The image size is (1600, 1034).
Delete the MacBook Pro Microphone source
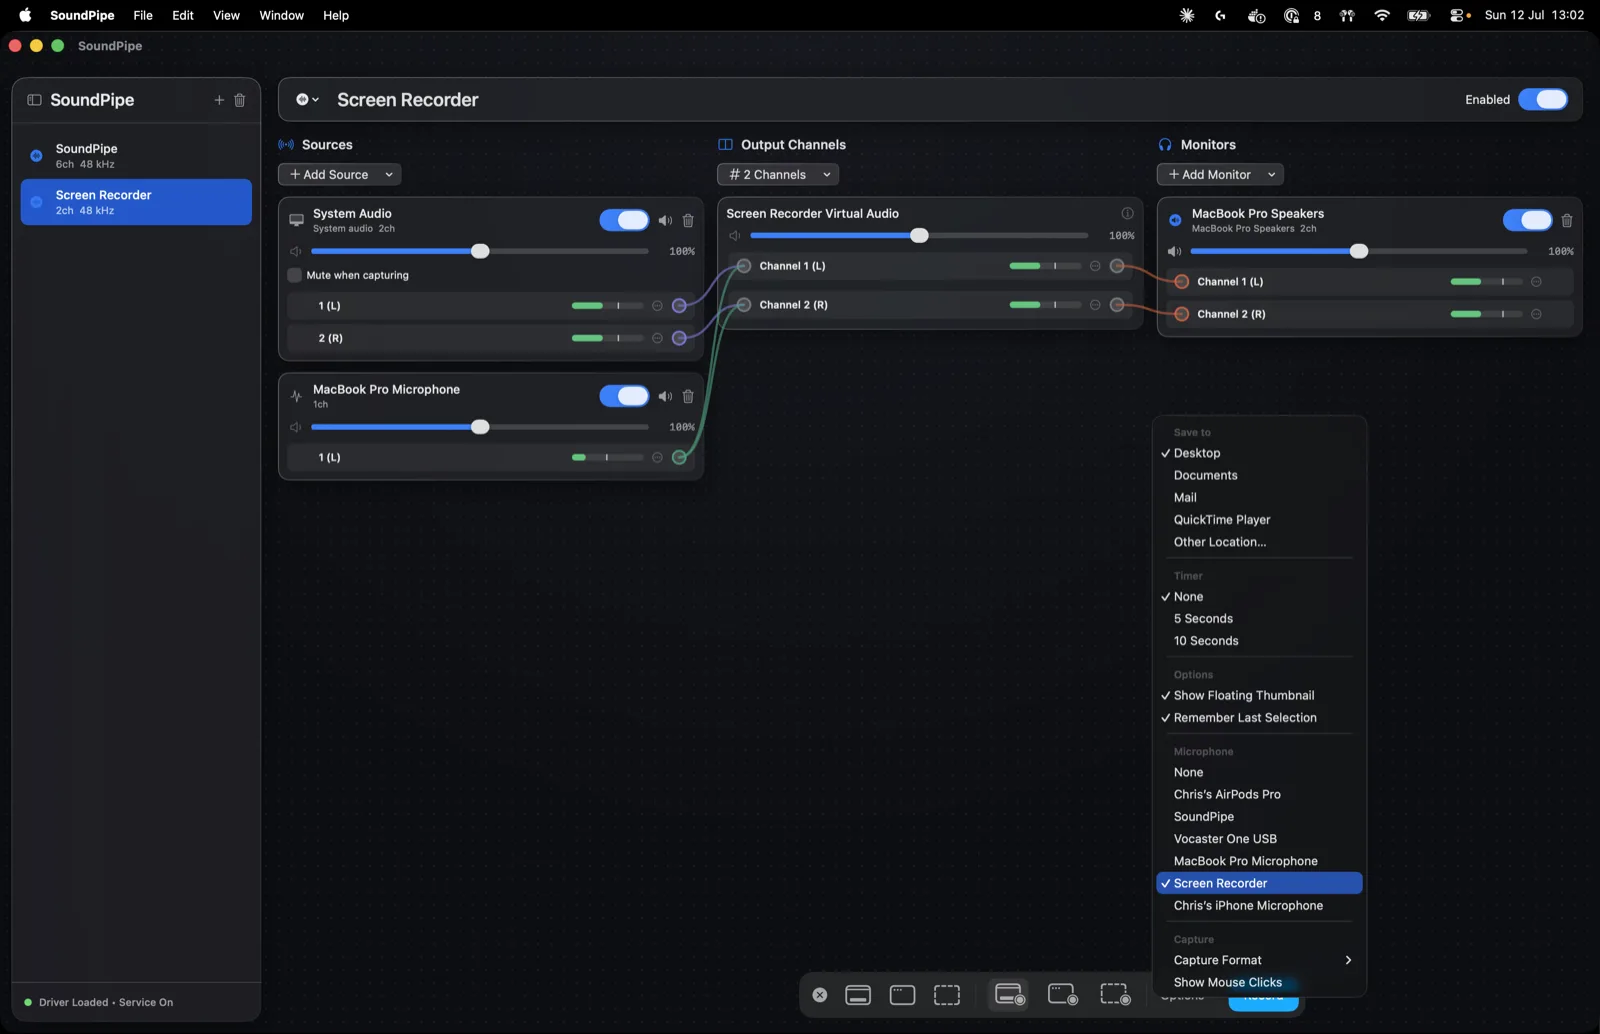click(688, 396)
